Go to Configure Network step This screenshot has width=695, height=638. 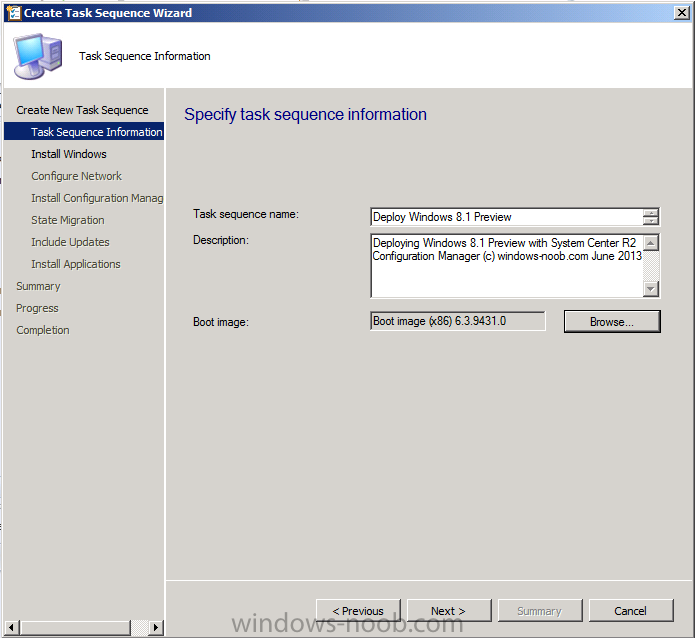76,176
